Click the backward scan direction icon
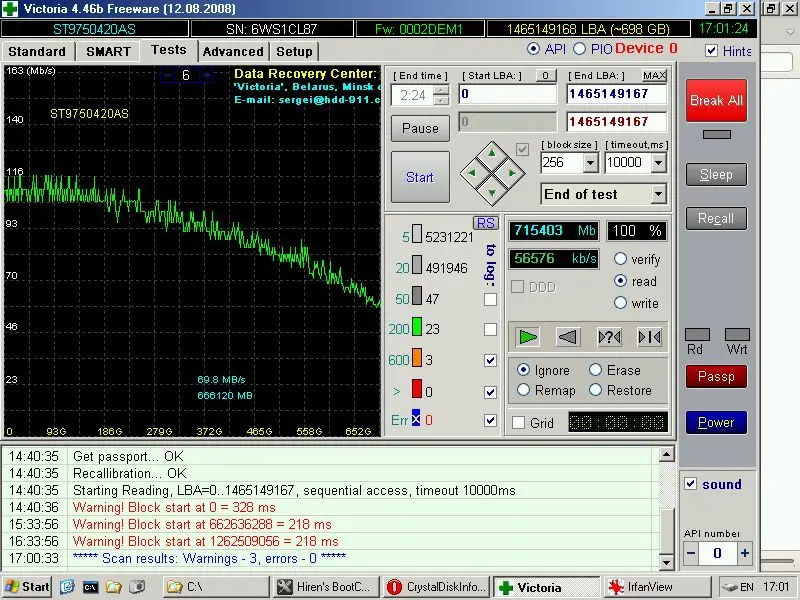800x600 pixels. 568,337
